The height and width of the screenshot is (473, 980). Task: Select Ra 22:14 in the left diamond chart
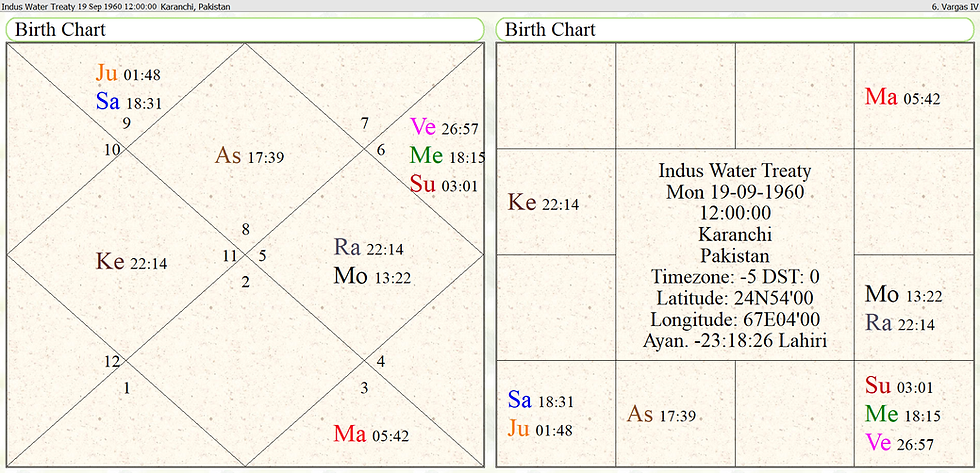(x=368, y=248)
